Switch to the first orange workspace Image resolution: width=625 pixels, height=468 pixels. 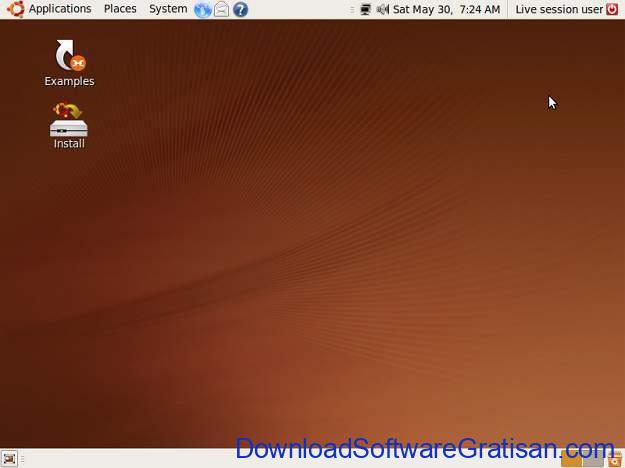pos(571,459)
